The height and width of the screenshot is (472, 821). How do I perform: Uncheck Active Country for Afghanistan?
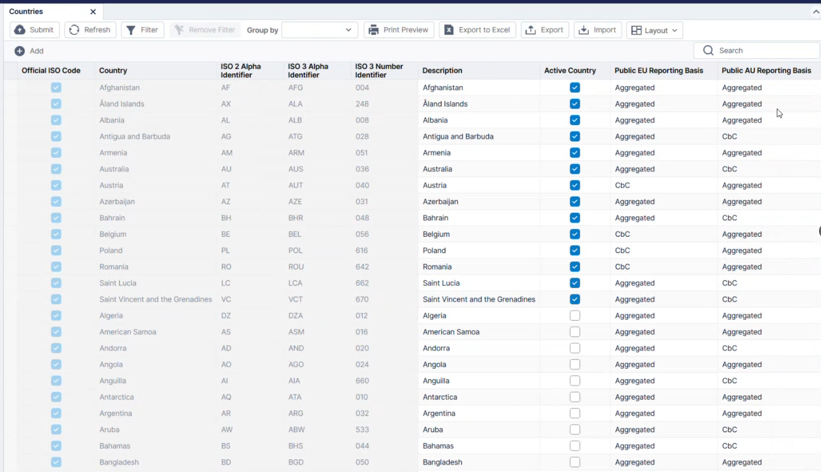[x=575, y=87]
